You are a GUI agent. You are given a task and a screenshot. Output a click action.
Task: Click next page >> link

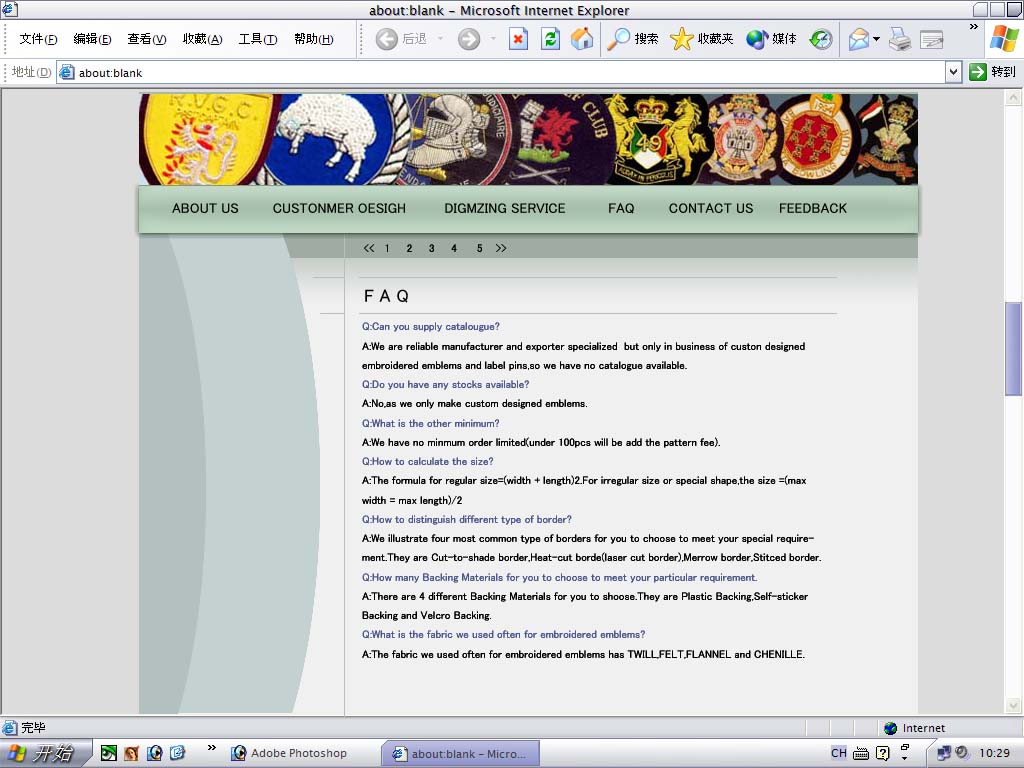tap(501, 248)
